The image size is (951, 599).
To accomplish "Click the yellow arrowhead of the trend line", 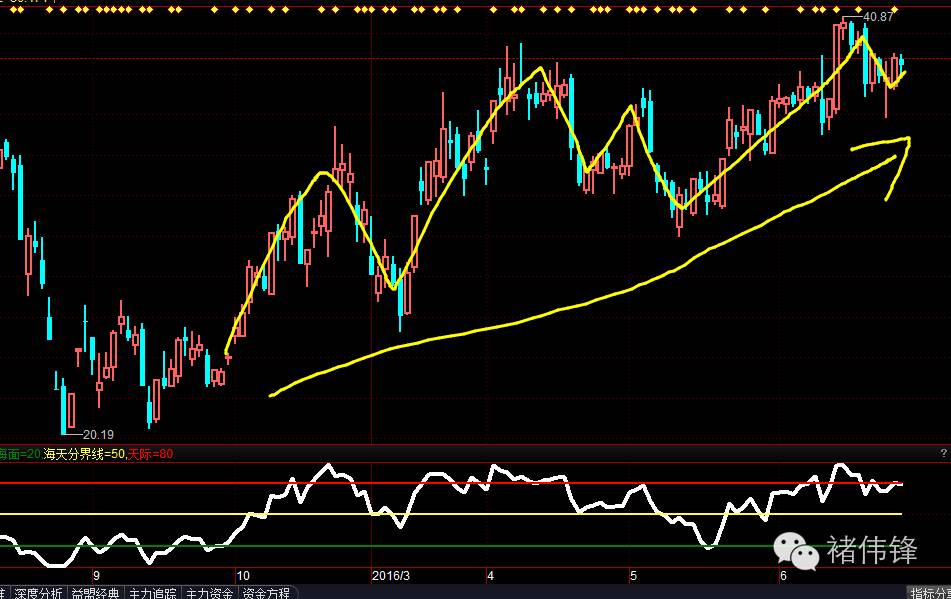I will (x=905, y=143).
